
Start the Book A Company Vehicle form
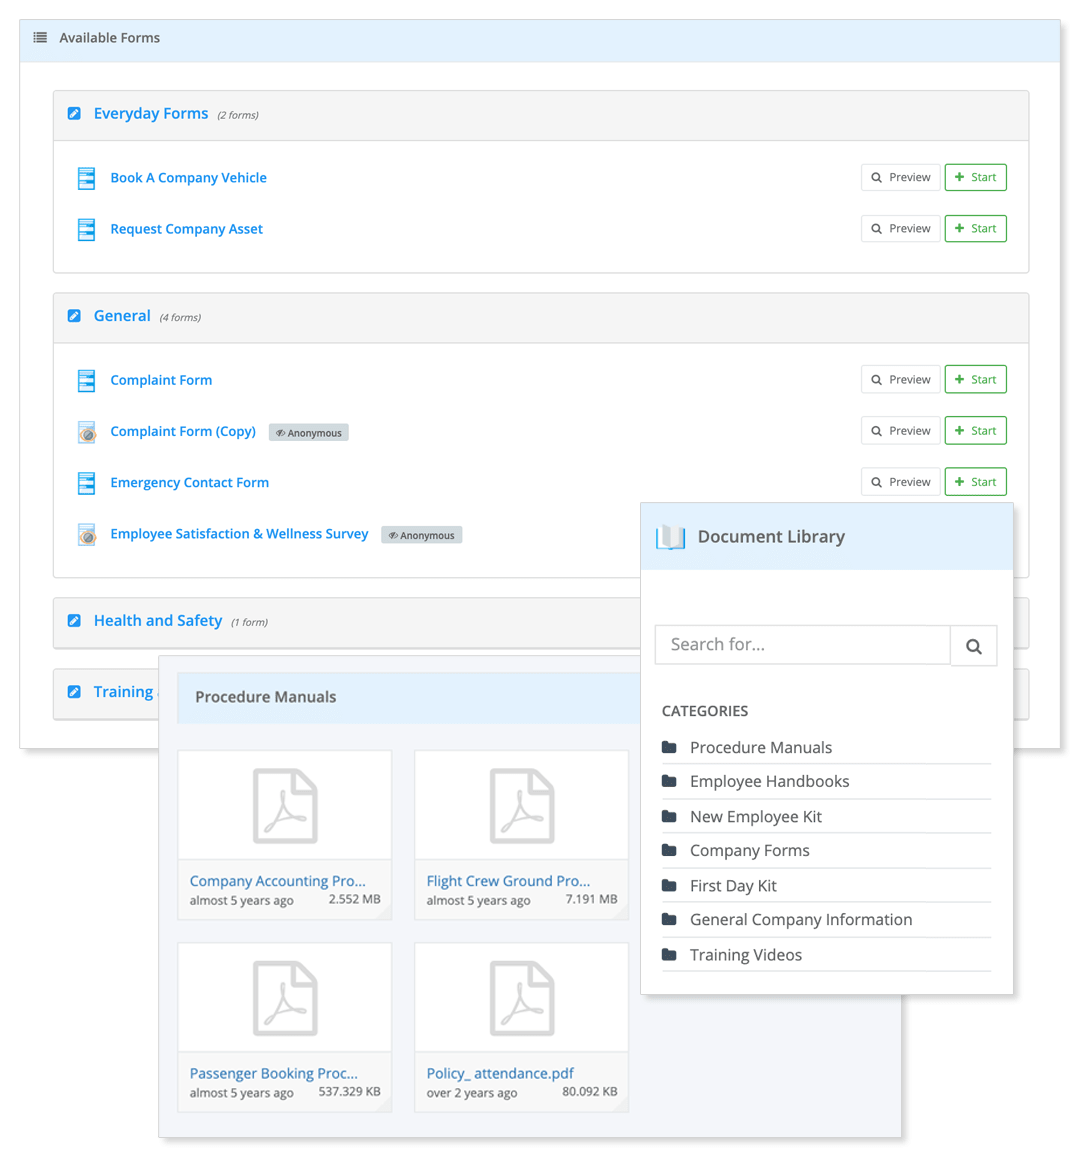975,177
